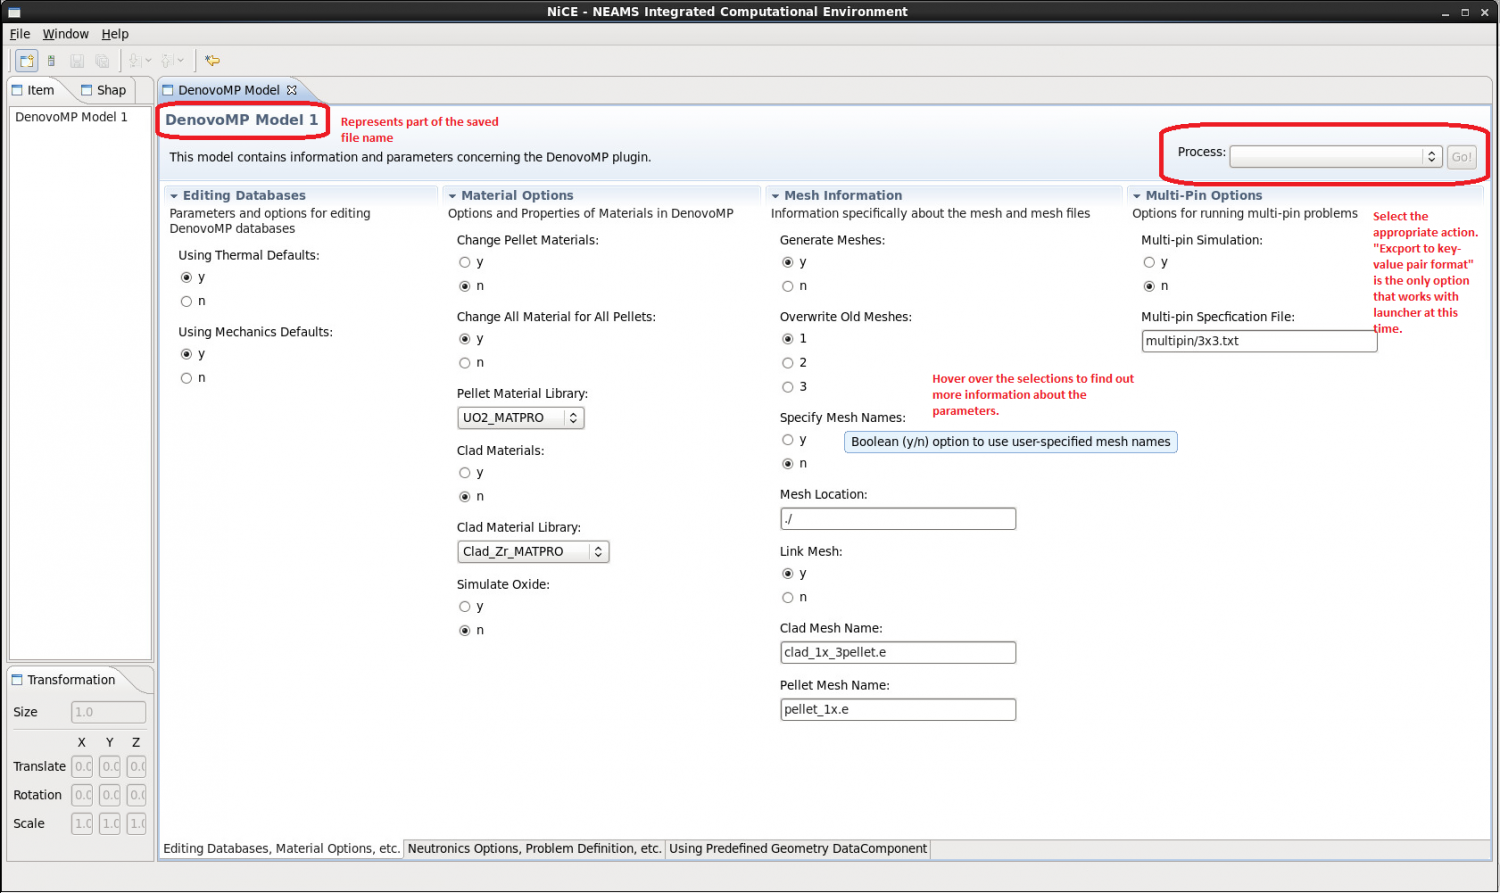
Task: Click the next annotation down-arrow toolbar icon
Action: (134, 61)
